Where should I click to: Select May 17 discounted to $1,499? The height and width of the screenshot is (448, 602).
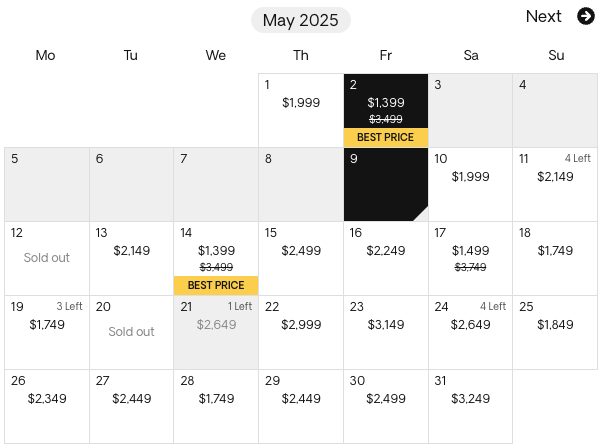pos(471,258)
